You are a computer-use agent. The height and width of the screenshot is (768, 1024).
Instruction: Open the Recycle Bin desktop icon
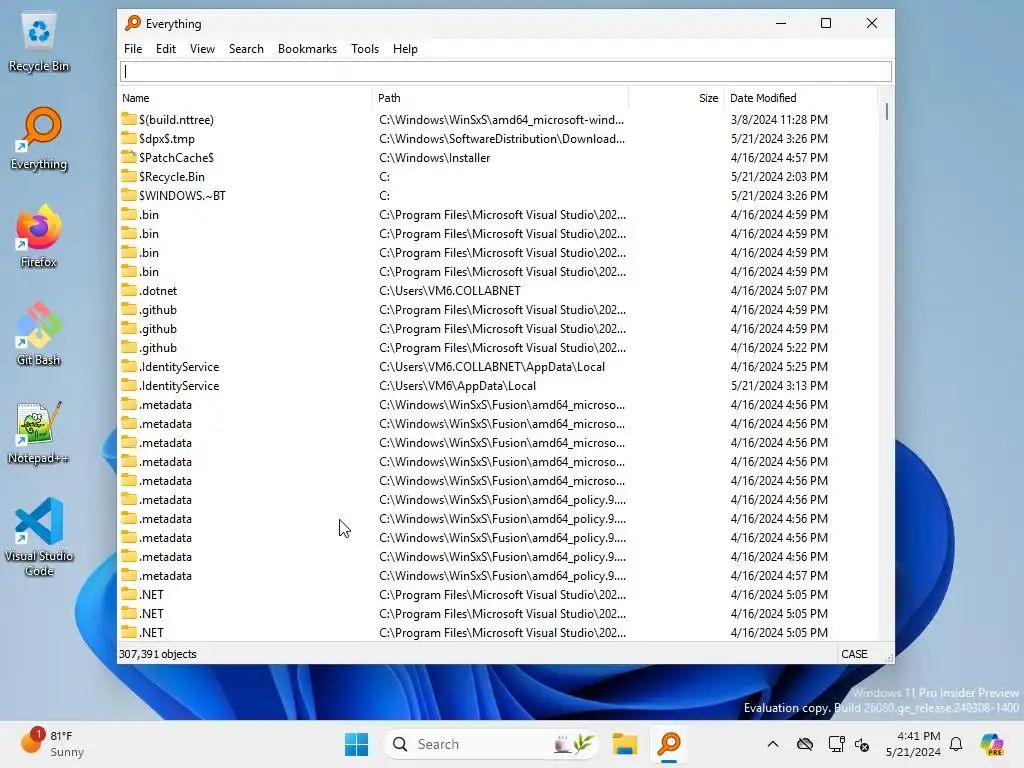point(39,43)
